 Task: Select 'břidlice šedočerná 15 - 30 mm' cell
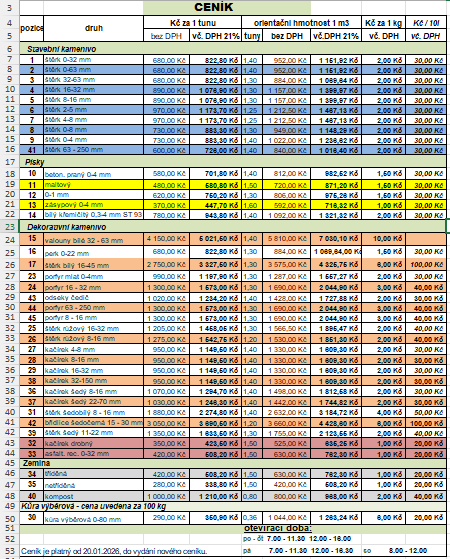(x=93, y=423)
